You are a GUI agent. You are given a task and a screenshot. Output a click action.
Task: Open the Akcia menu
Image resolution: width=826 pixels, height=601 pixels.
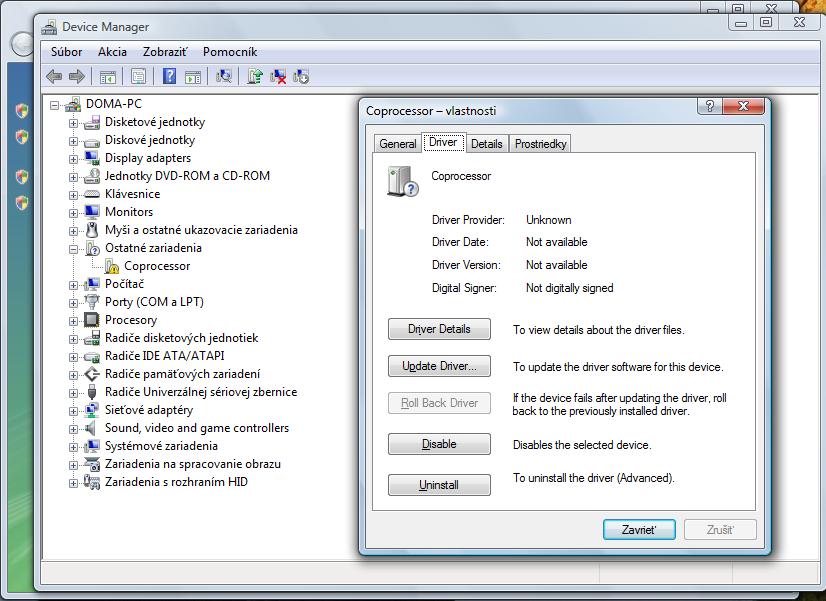point(112,52)
